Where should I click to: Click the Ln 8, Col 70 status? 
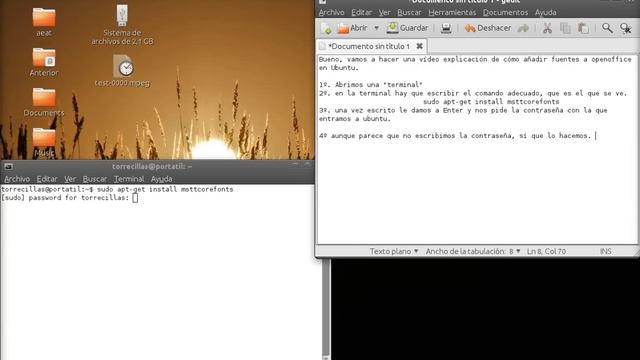point(546,251)
